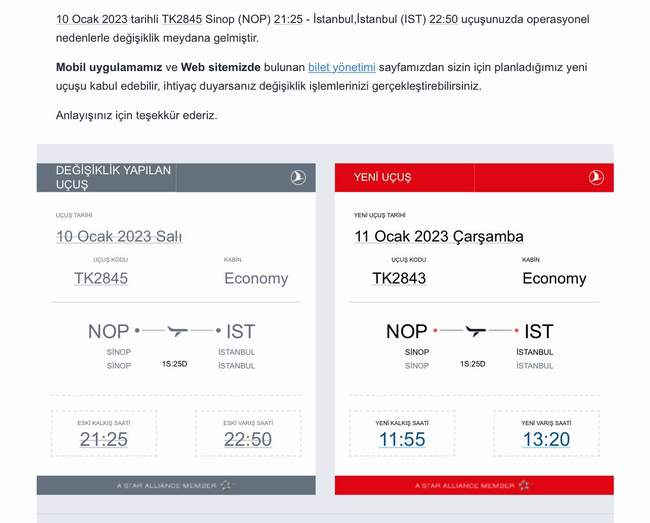Click old departure time 21:25

tap(104, 440)
